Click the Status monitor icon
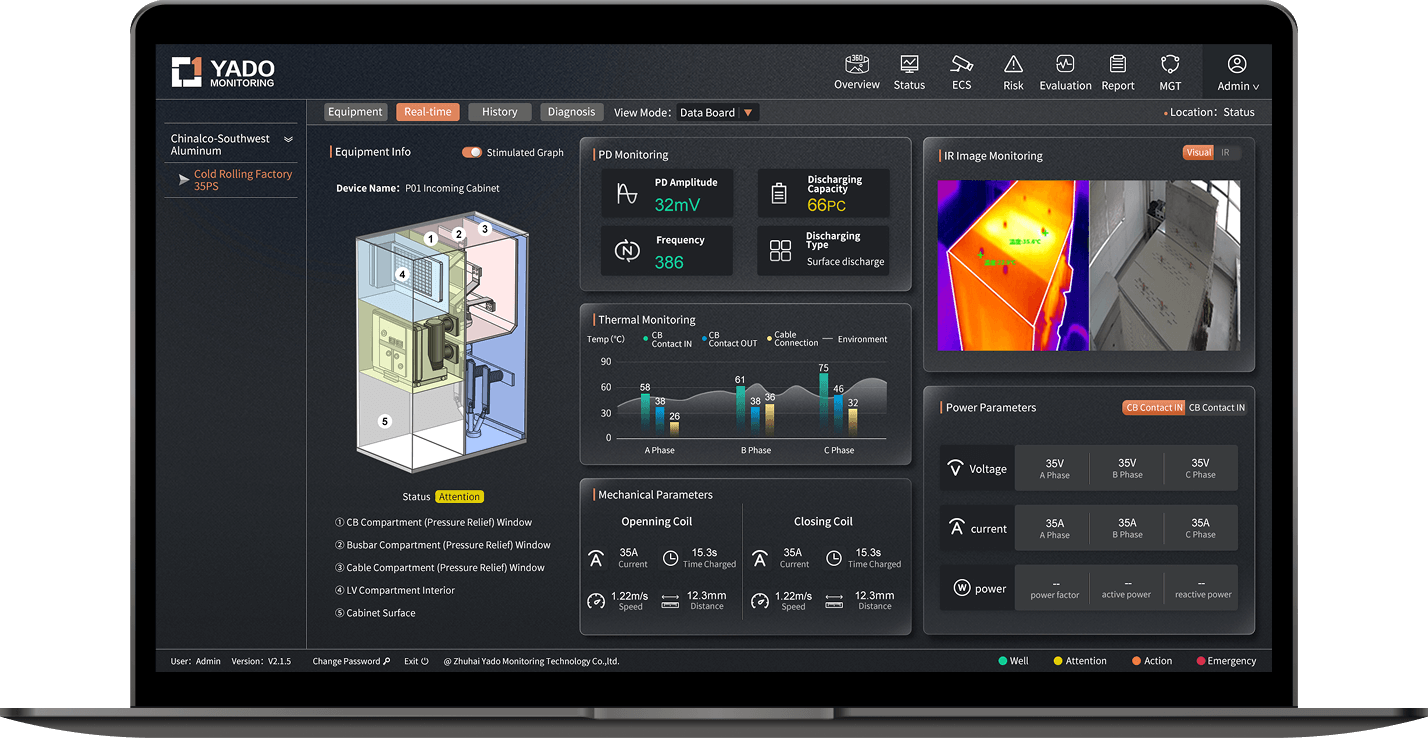Image resolution: width=1428 pixels, height=738 pixels. point(909,65)
